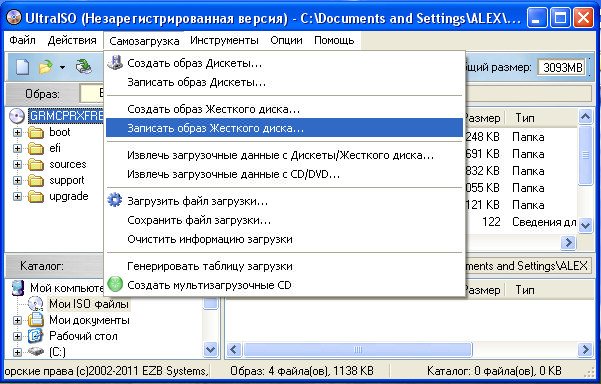601x384 pixels.
Task: Click the UltraISO disc icon in title bar
Action: 14,17
